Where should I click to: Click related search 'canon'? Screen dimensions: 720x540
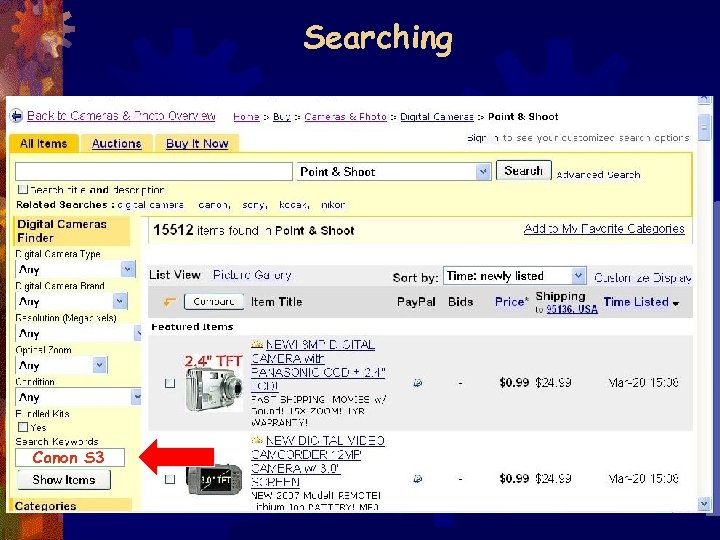214,205
